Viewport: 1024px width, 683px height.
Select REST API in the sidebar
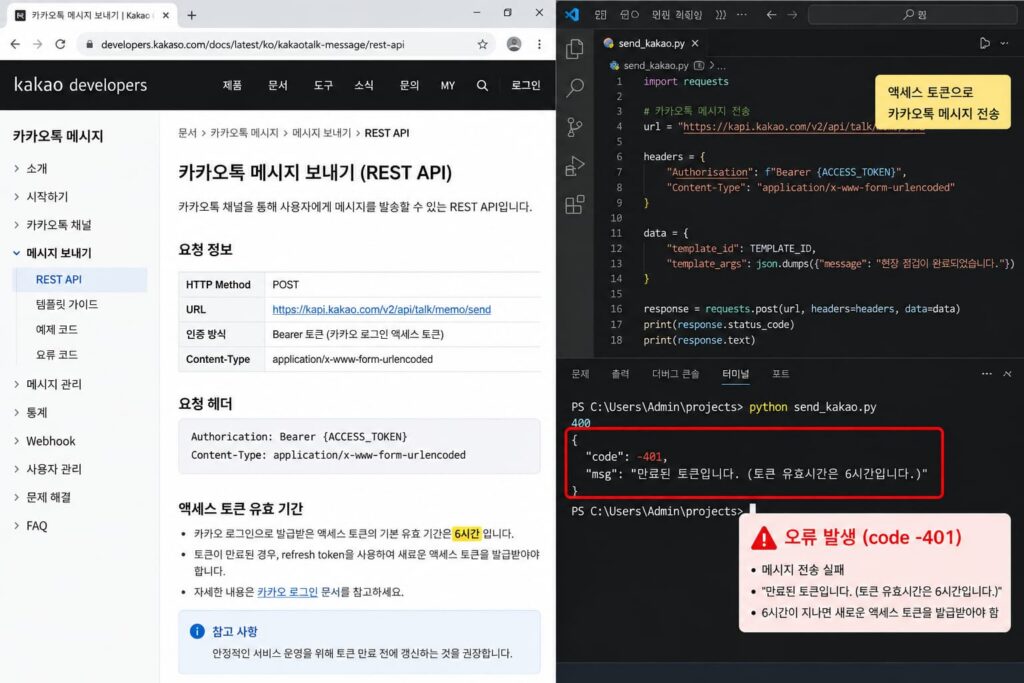point(80,279)
